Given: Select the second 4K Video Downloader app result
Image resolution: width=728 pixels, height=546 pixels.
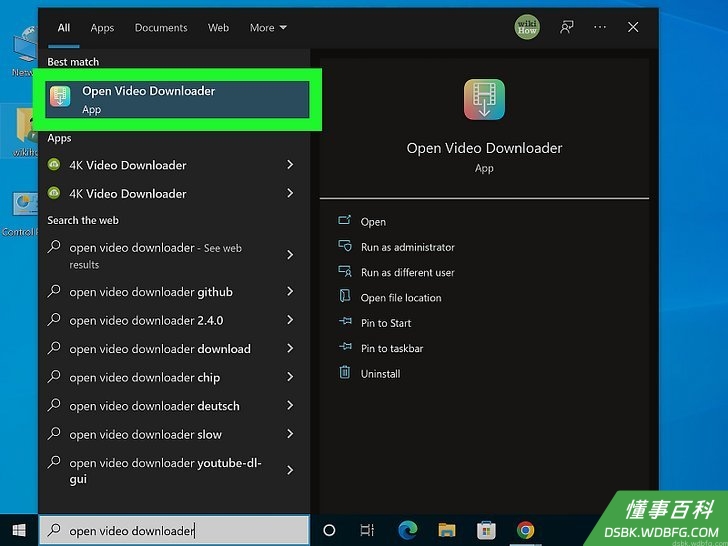Looking at the screenshot, I should (174, 193).
